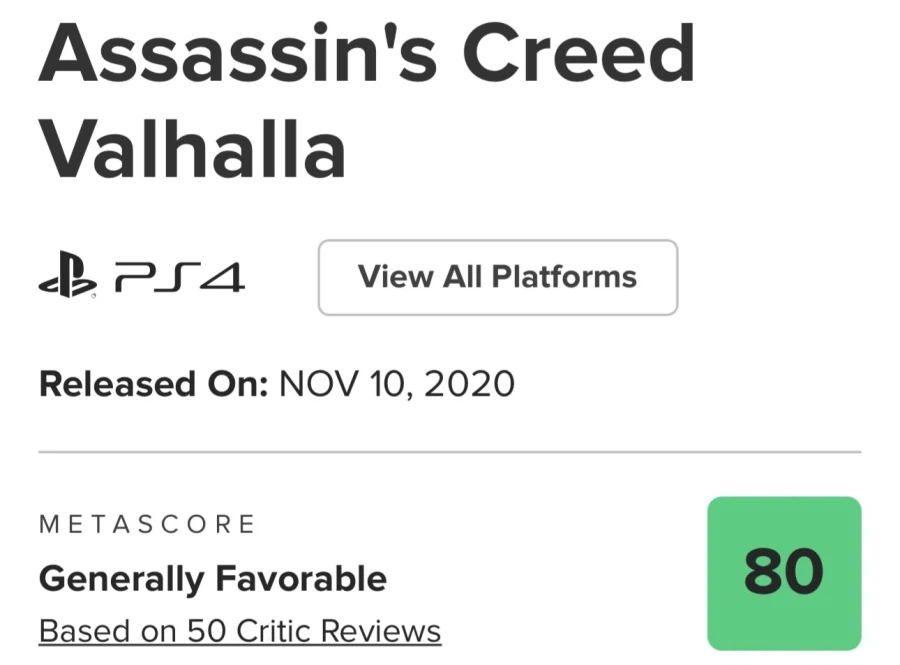900x665 pixels.
Task: Click the METASCORE heading label
Action: click(147, 523)
